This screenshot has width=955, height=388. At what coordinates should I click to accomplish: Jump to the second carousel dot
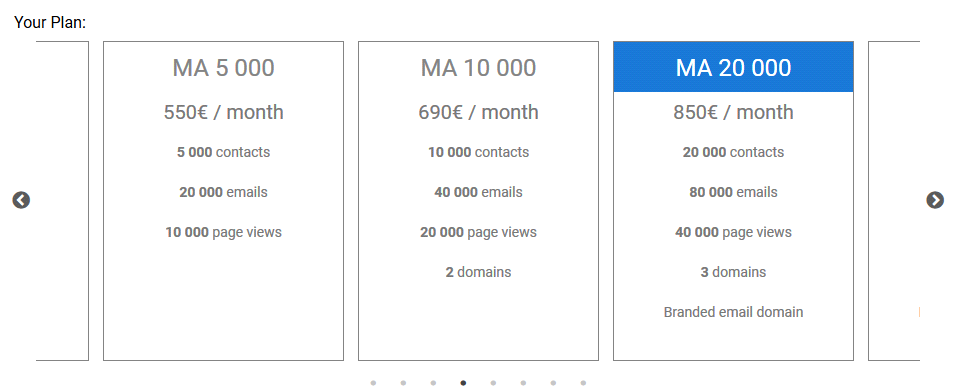point(403,383)
